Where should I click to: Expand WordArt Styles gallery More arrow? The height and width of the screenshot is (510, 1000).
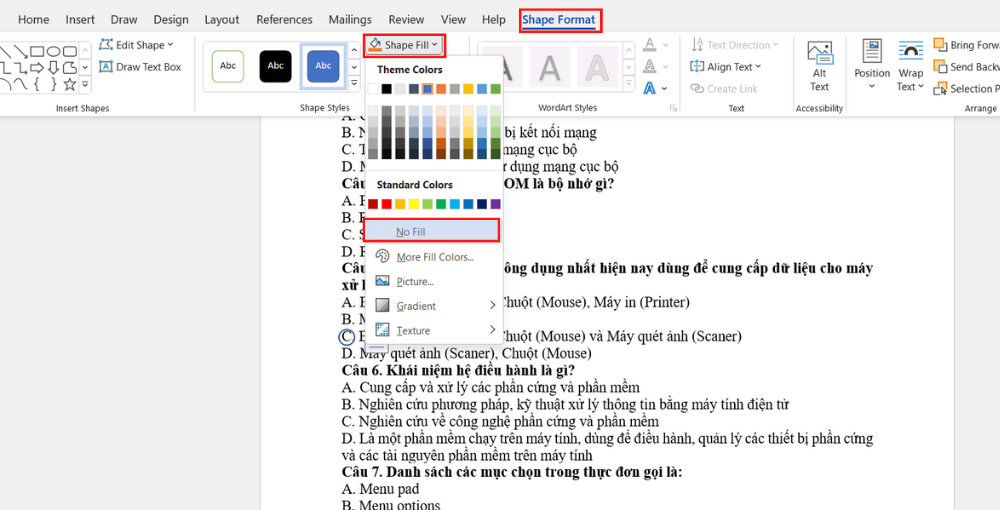(x=630, y=84)
